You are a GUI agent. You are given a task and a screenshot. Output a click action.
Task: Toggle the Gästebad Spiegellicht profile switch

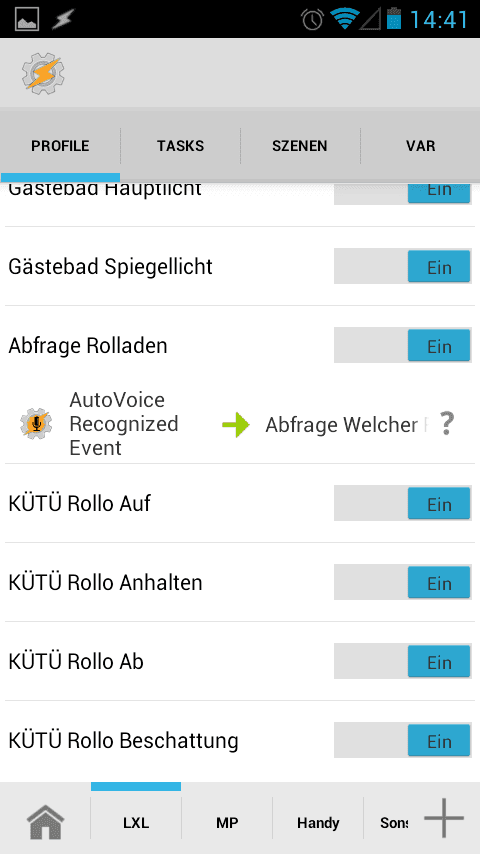tap(403, 266)
